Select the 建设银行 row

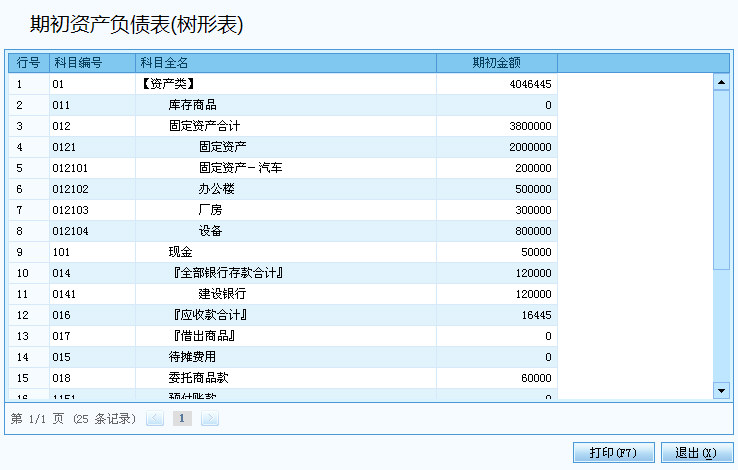point(222,294)
